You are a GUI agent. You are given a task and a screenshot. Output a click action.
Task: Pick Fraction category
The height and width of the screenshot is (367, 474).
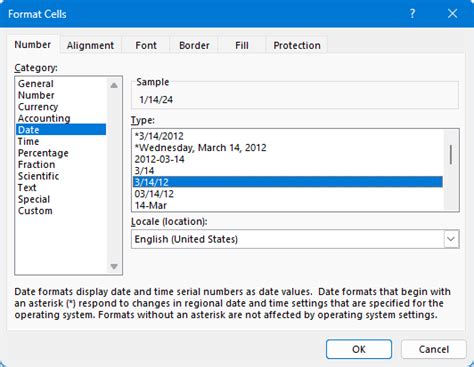61,164
